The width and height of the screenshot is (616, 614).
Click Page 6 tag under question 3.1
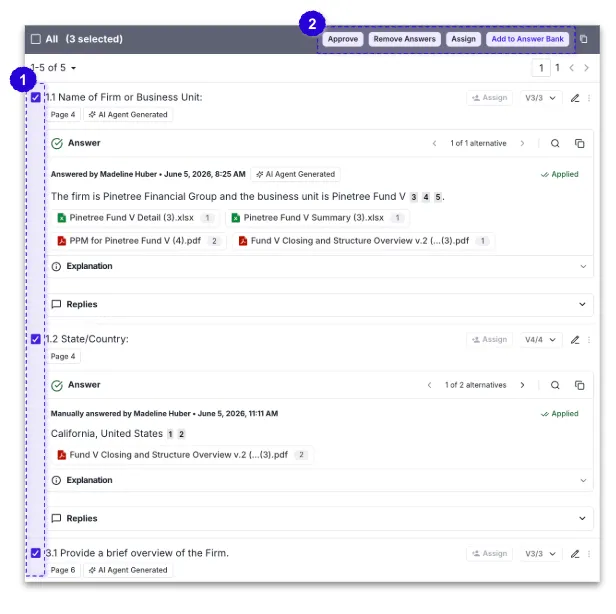point(63,570)
